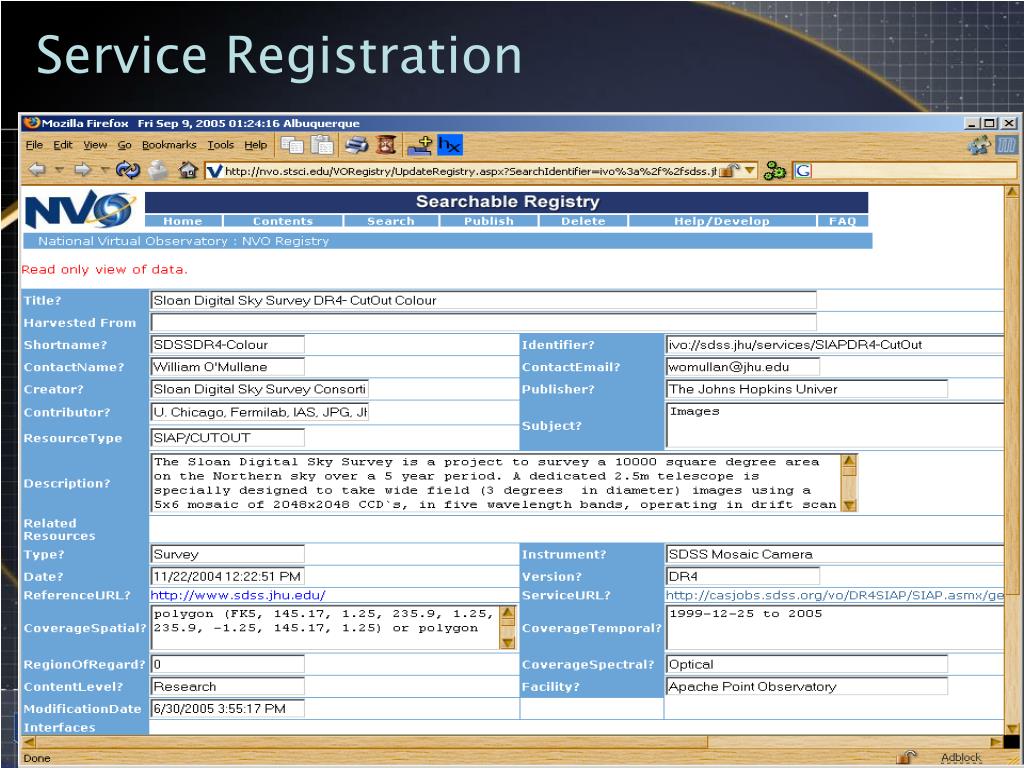The width and height of the screenshot is (1024, 768).
Task: Click the site favicon in address bar
Action: pyautogui.click(x=214, y=171)
